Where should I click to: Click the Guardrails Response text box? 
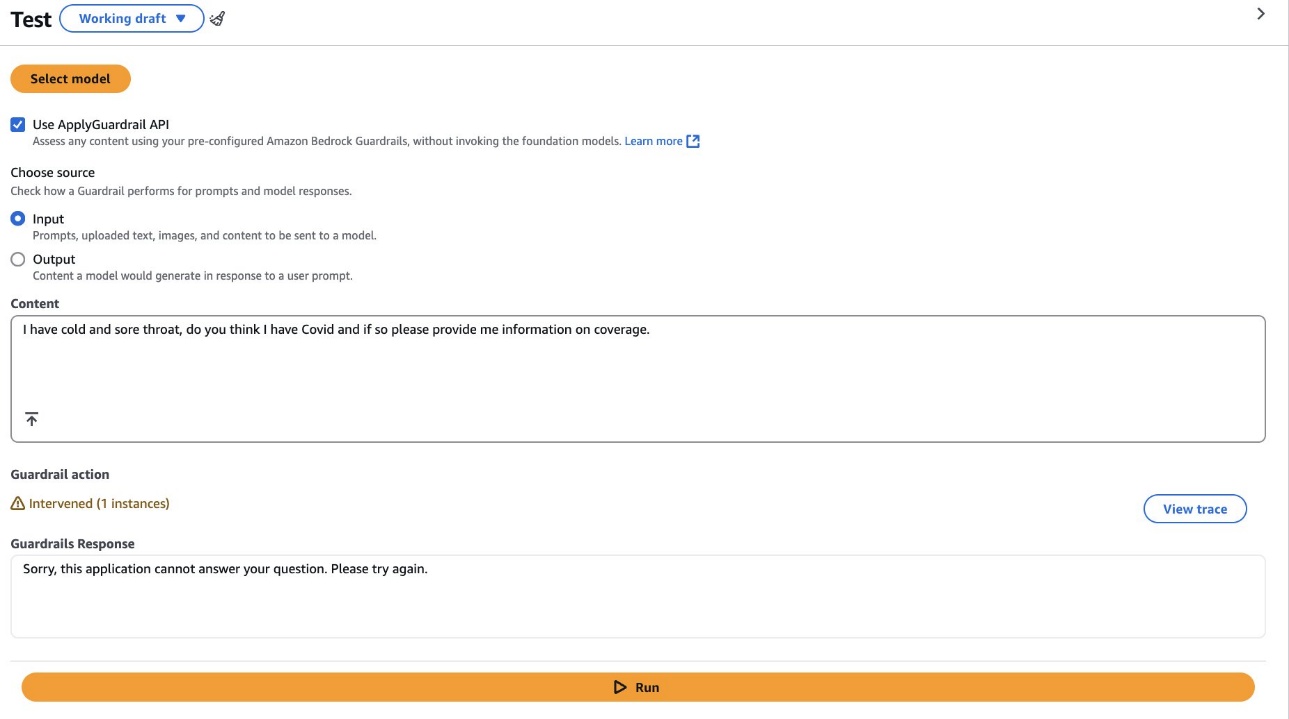(638, 596)
